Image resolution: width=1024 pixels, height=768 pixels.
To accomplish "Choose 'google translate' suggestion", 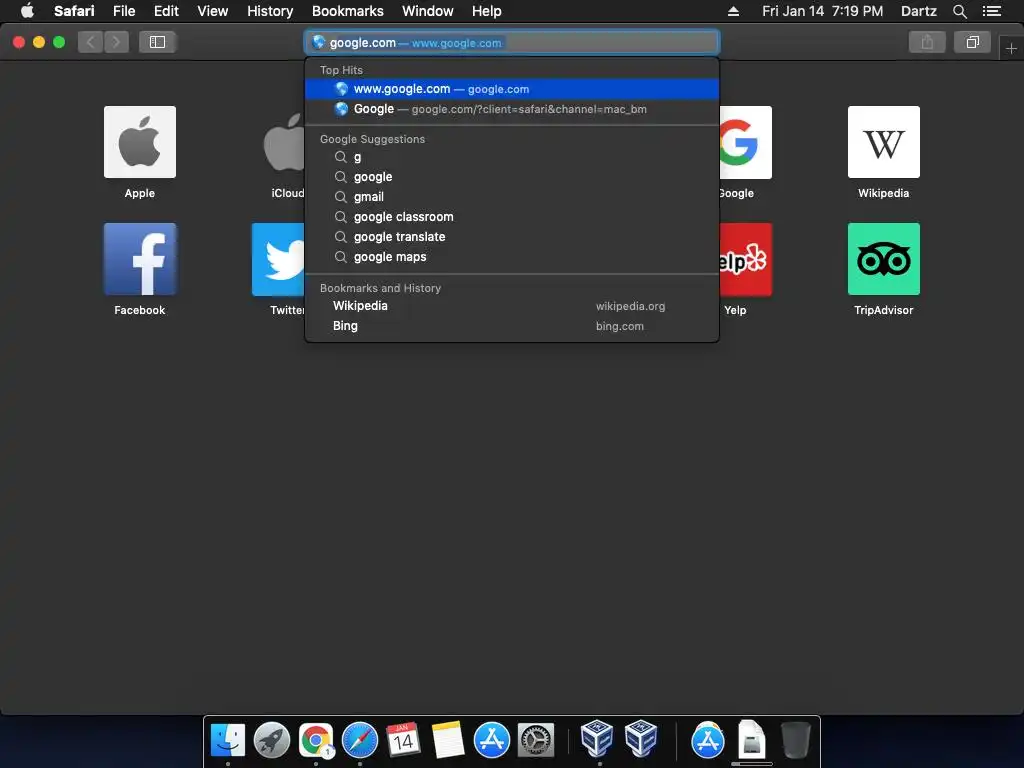I will [512, 237].
